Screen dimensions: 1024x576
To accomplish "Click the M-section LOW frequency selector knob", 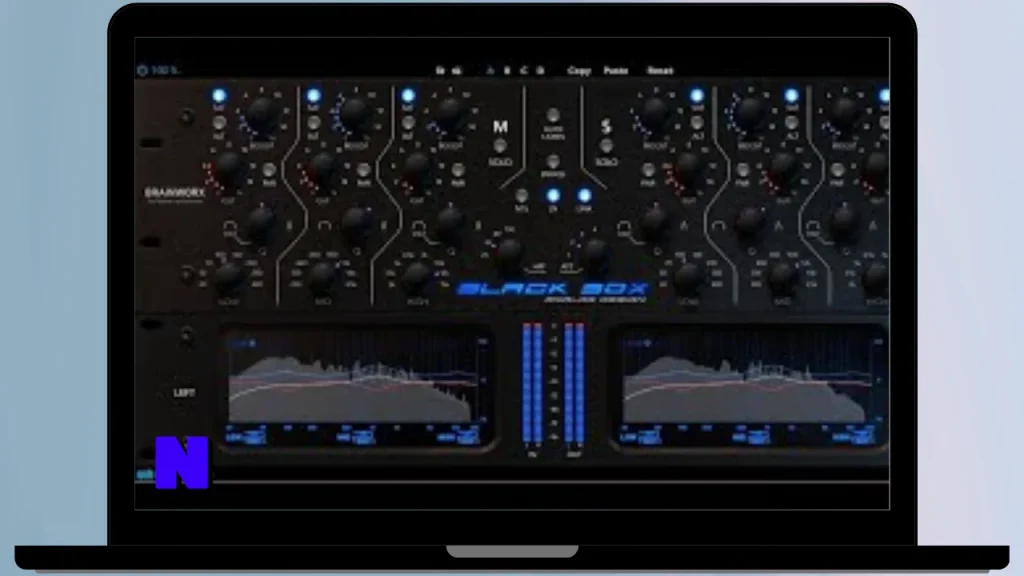I will pos(229,277).
